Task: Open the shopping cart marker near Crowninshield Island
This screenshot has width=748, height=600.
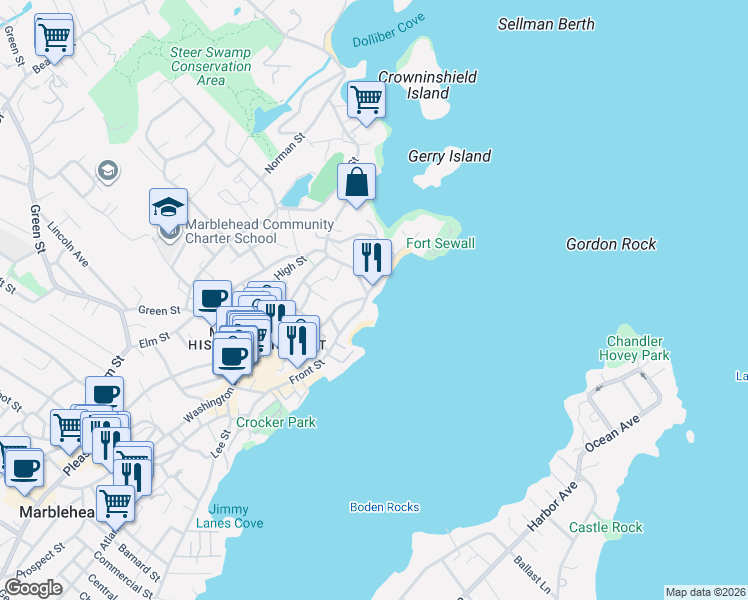Action: 366,100
